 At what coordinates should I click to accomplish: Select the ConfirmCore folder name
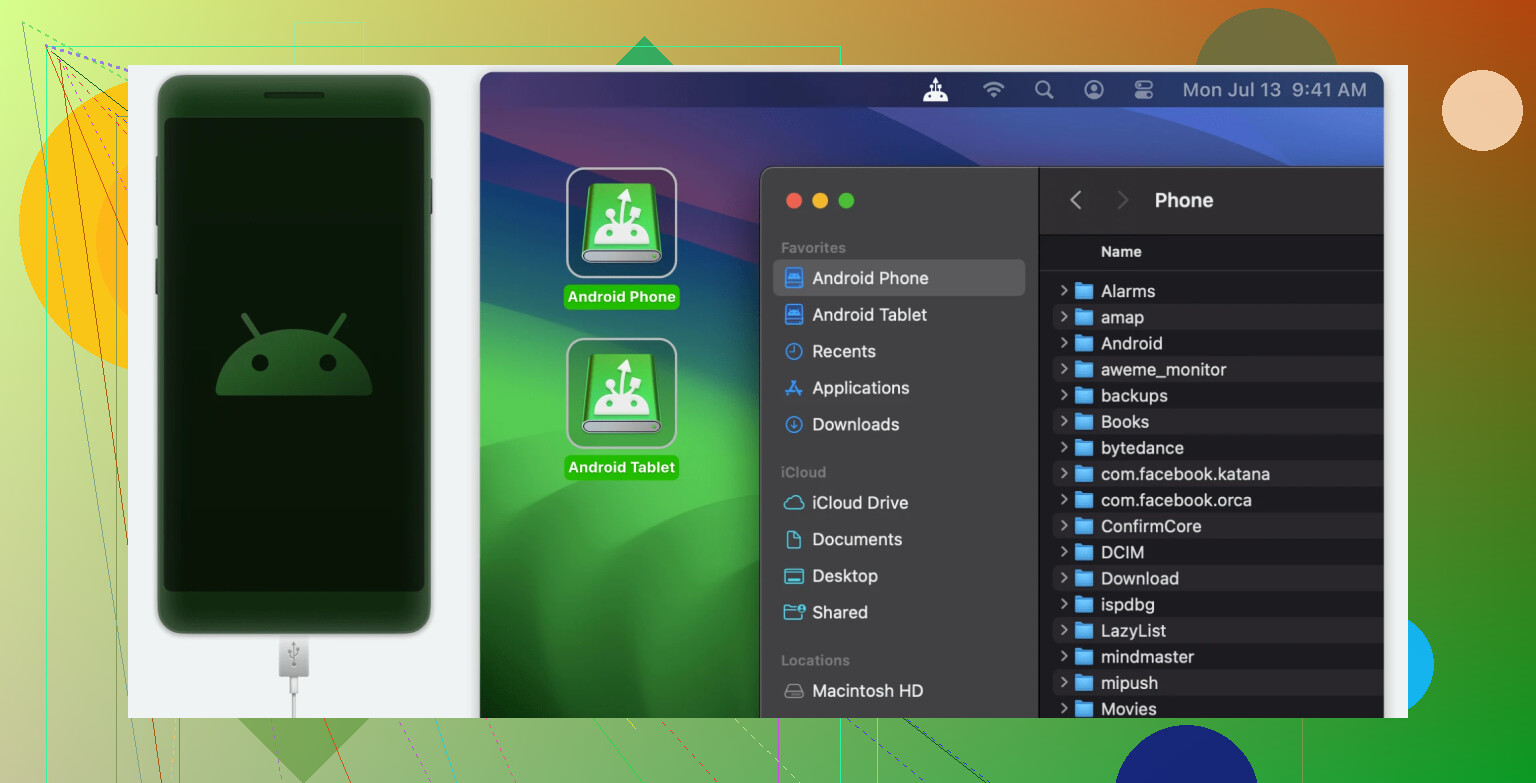1151,526
